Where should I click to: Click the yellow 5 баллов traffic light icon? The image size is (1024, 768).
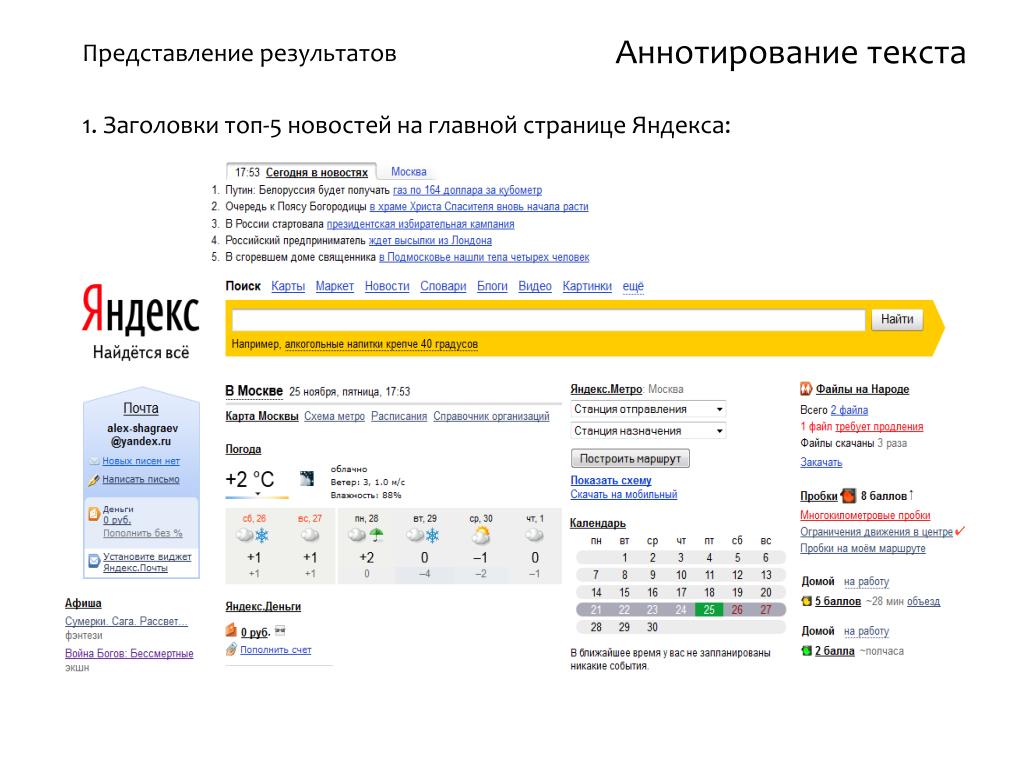(x=807, y=601)
